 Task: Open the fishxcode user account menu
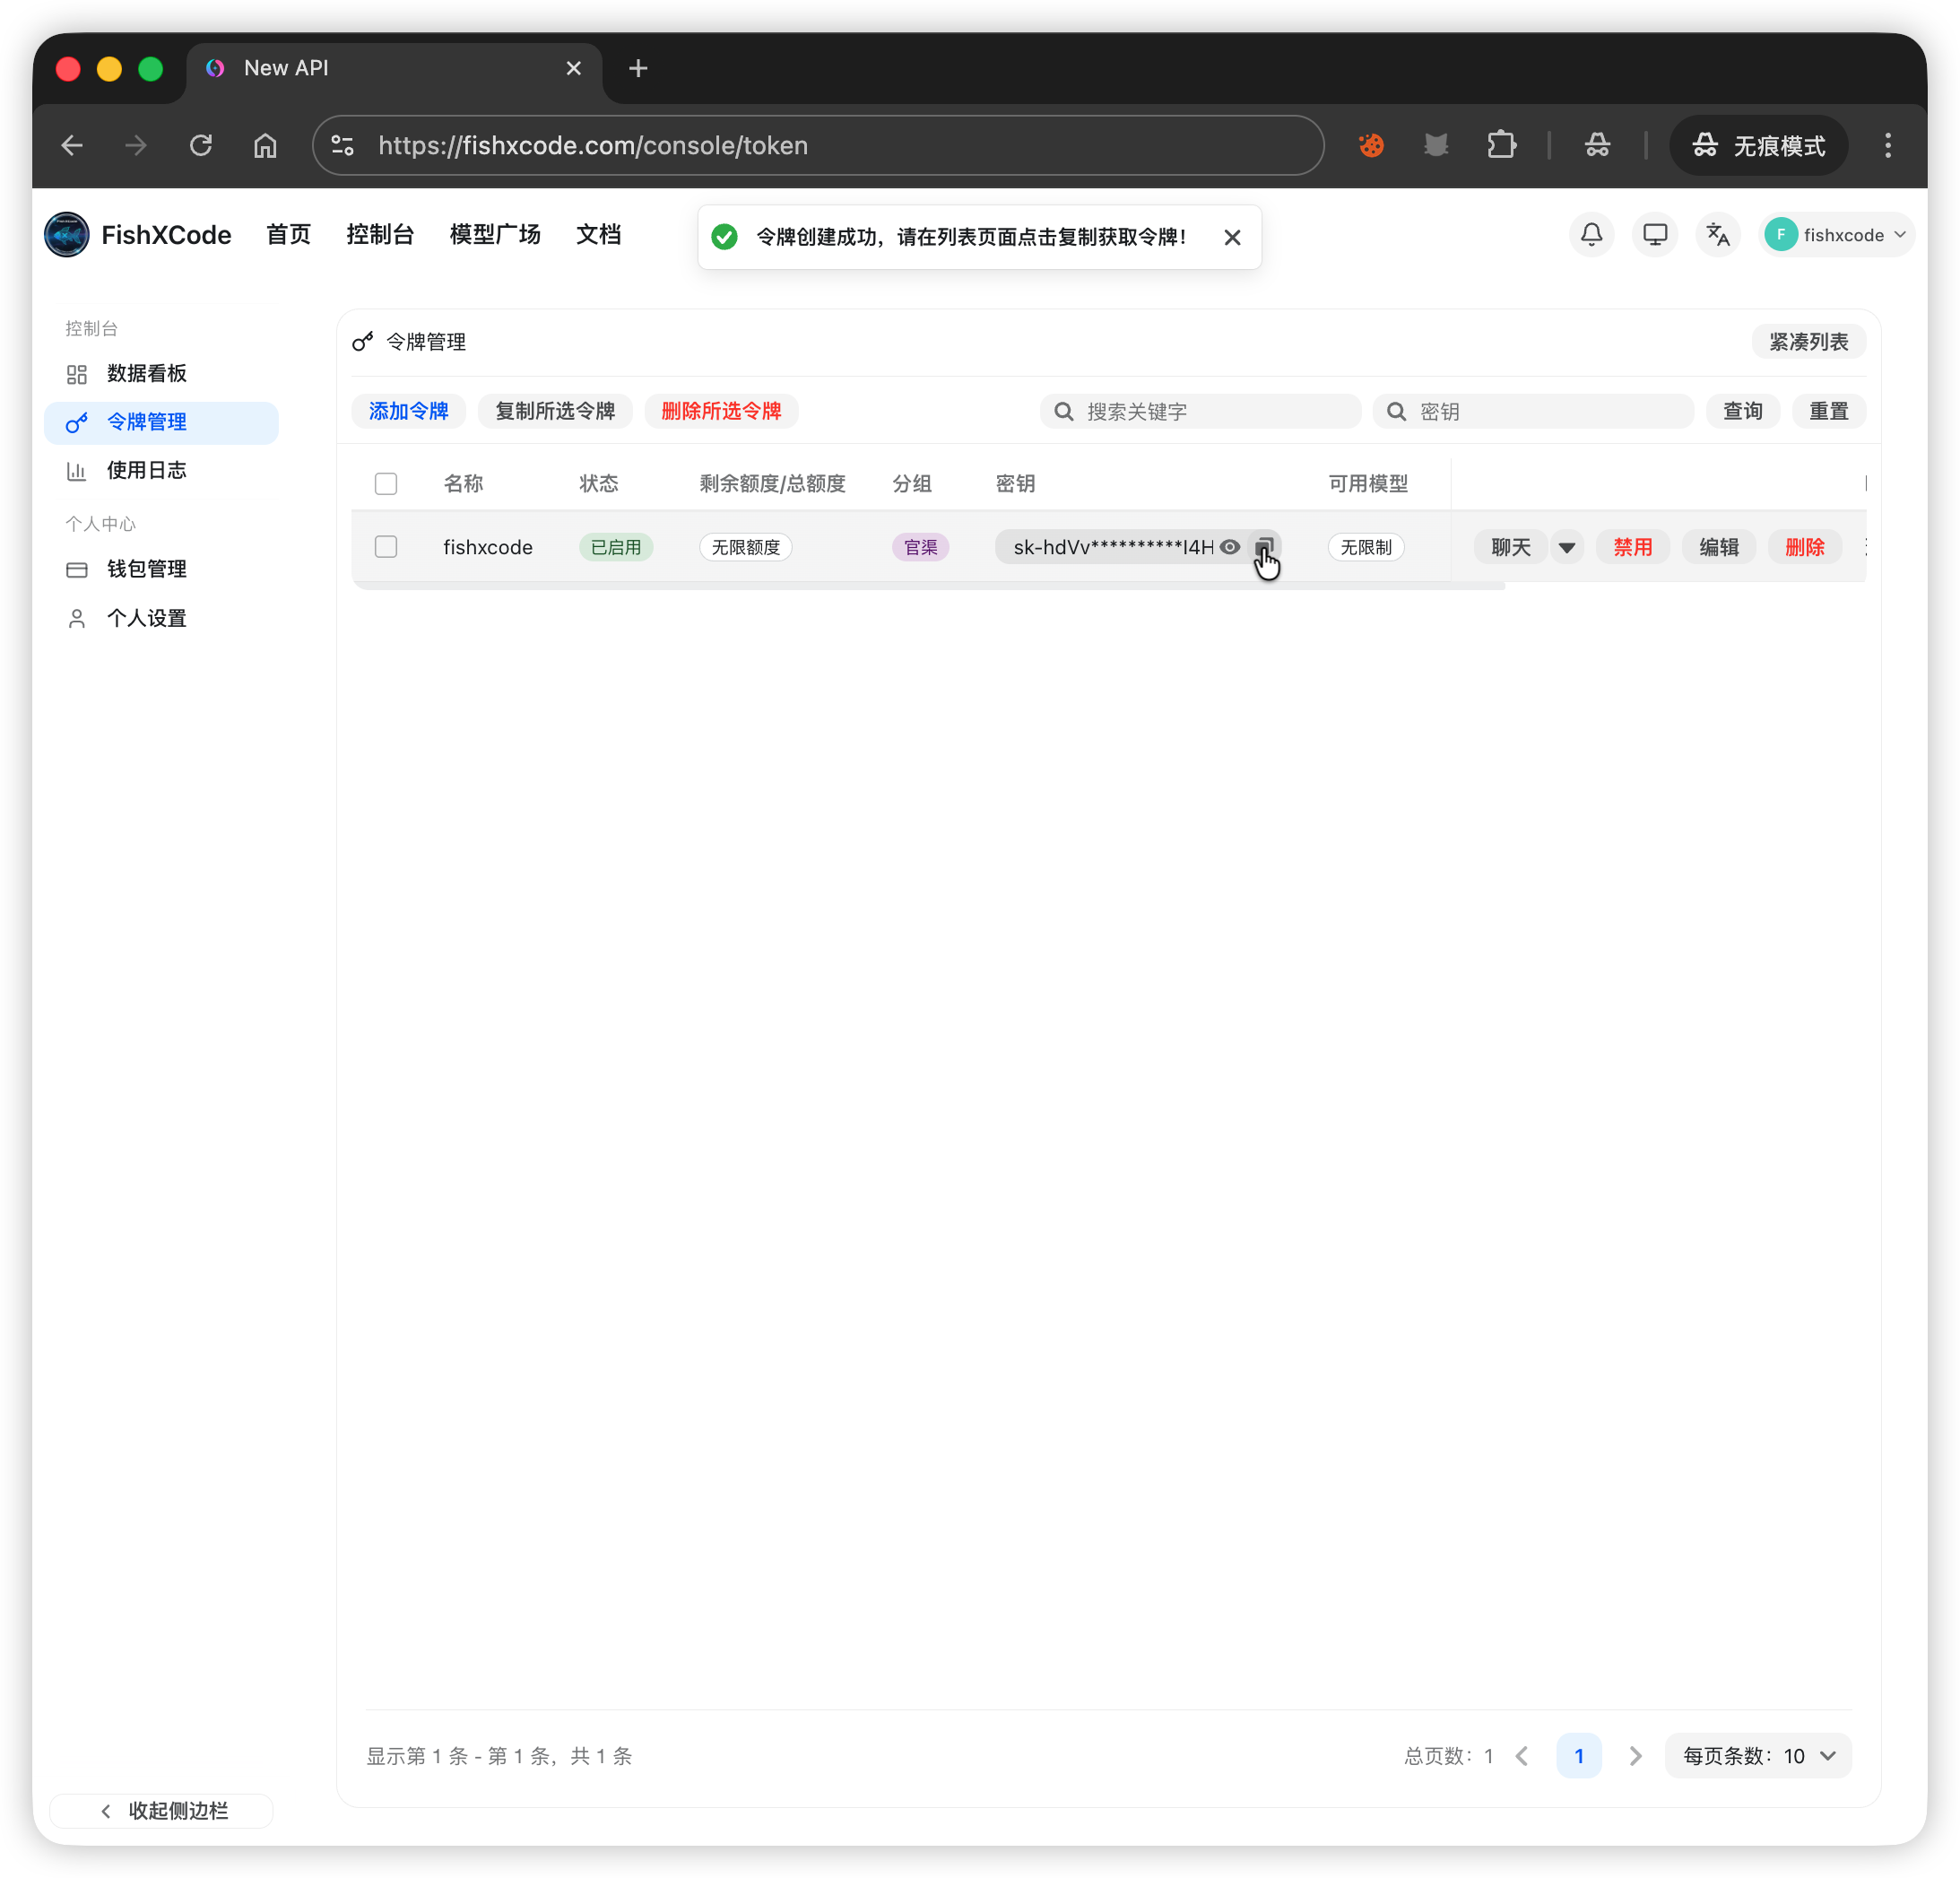click(1836, 235)
